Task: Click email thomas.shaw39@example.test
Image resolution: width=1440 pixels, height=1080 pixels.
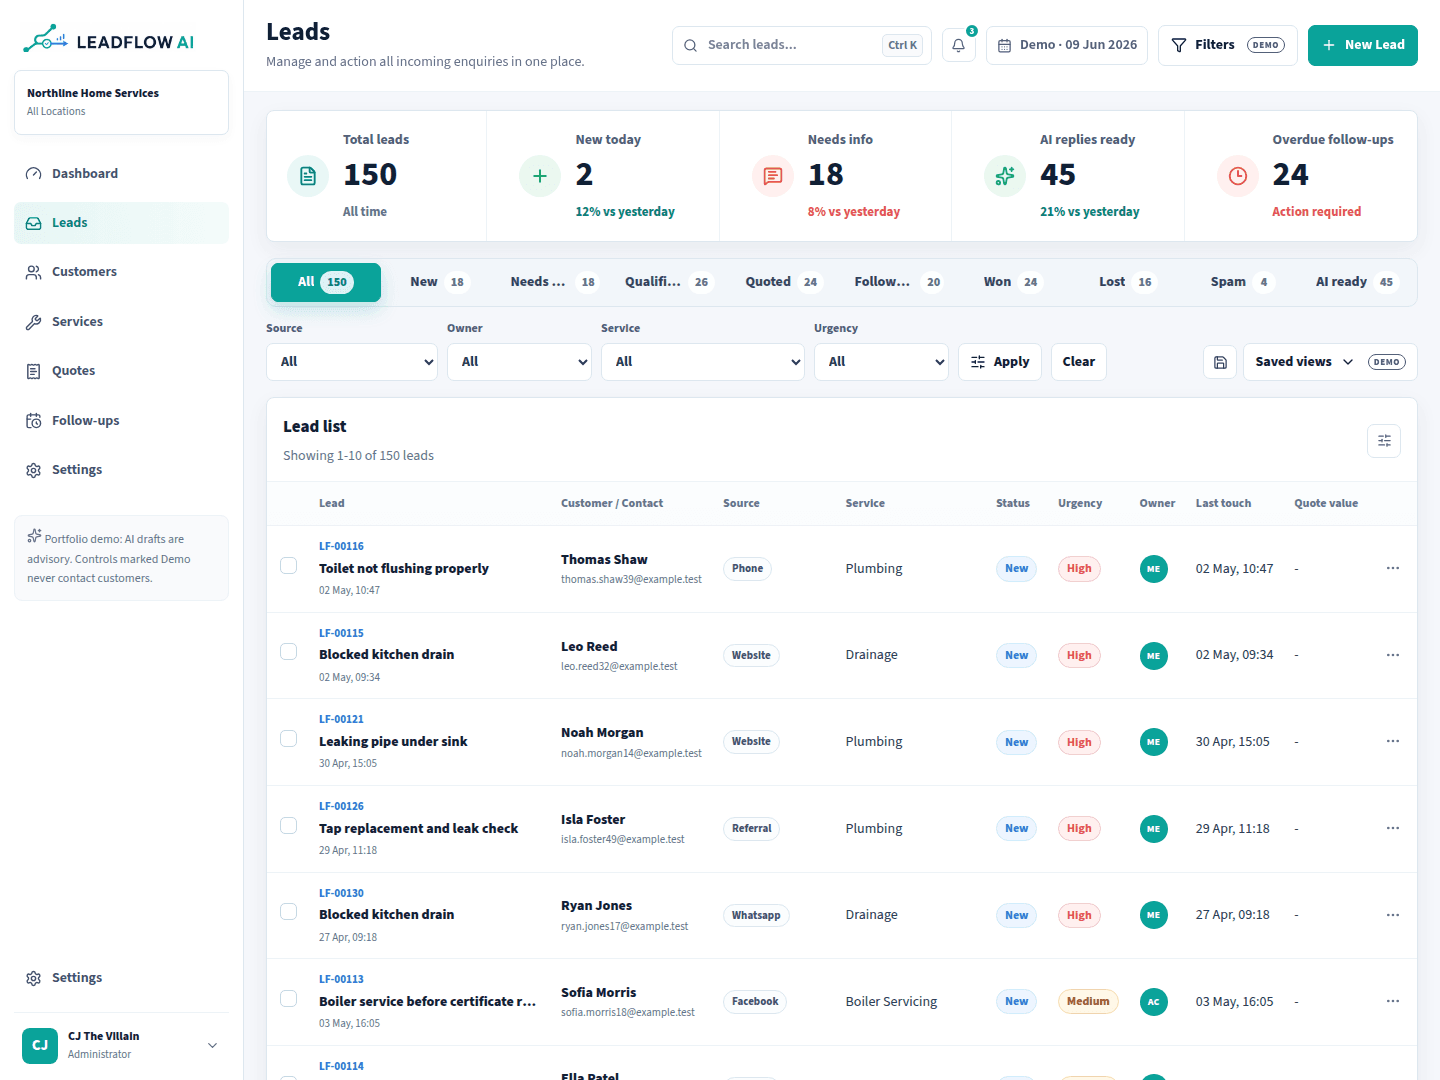Action: pyautogui.click(x=631, y=579)
